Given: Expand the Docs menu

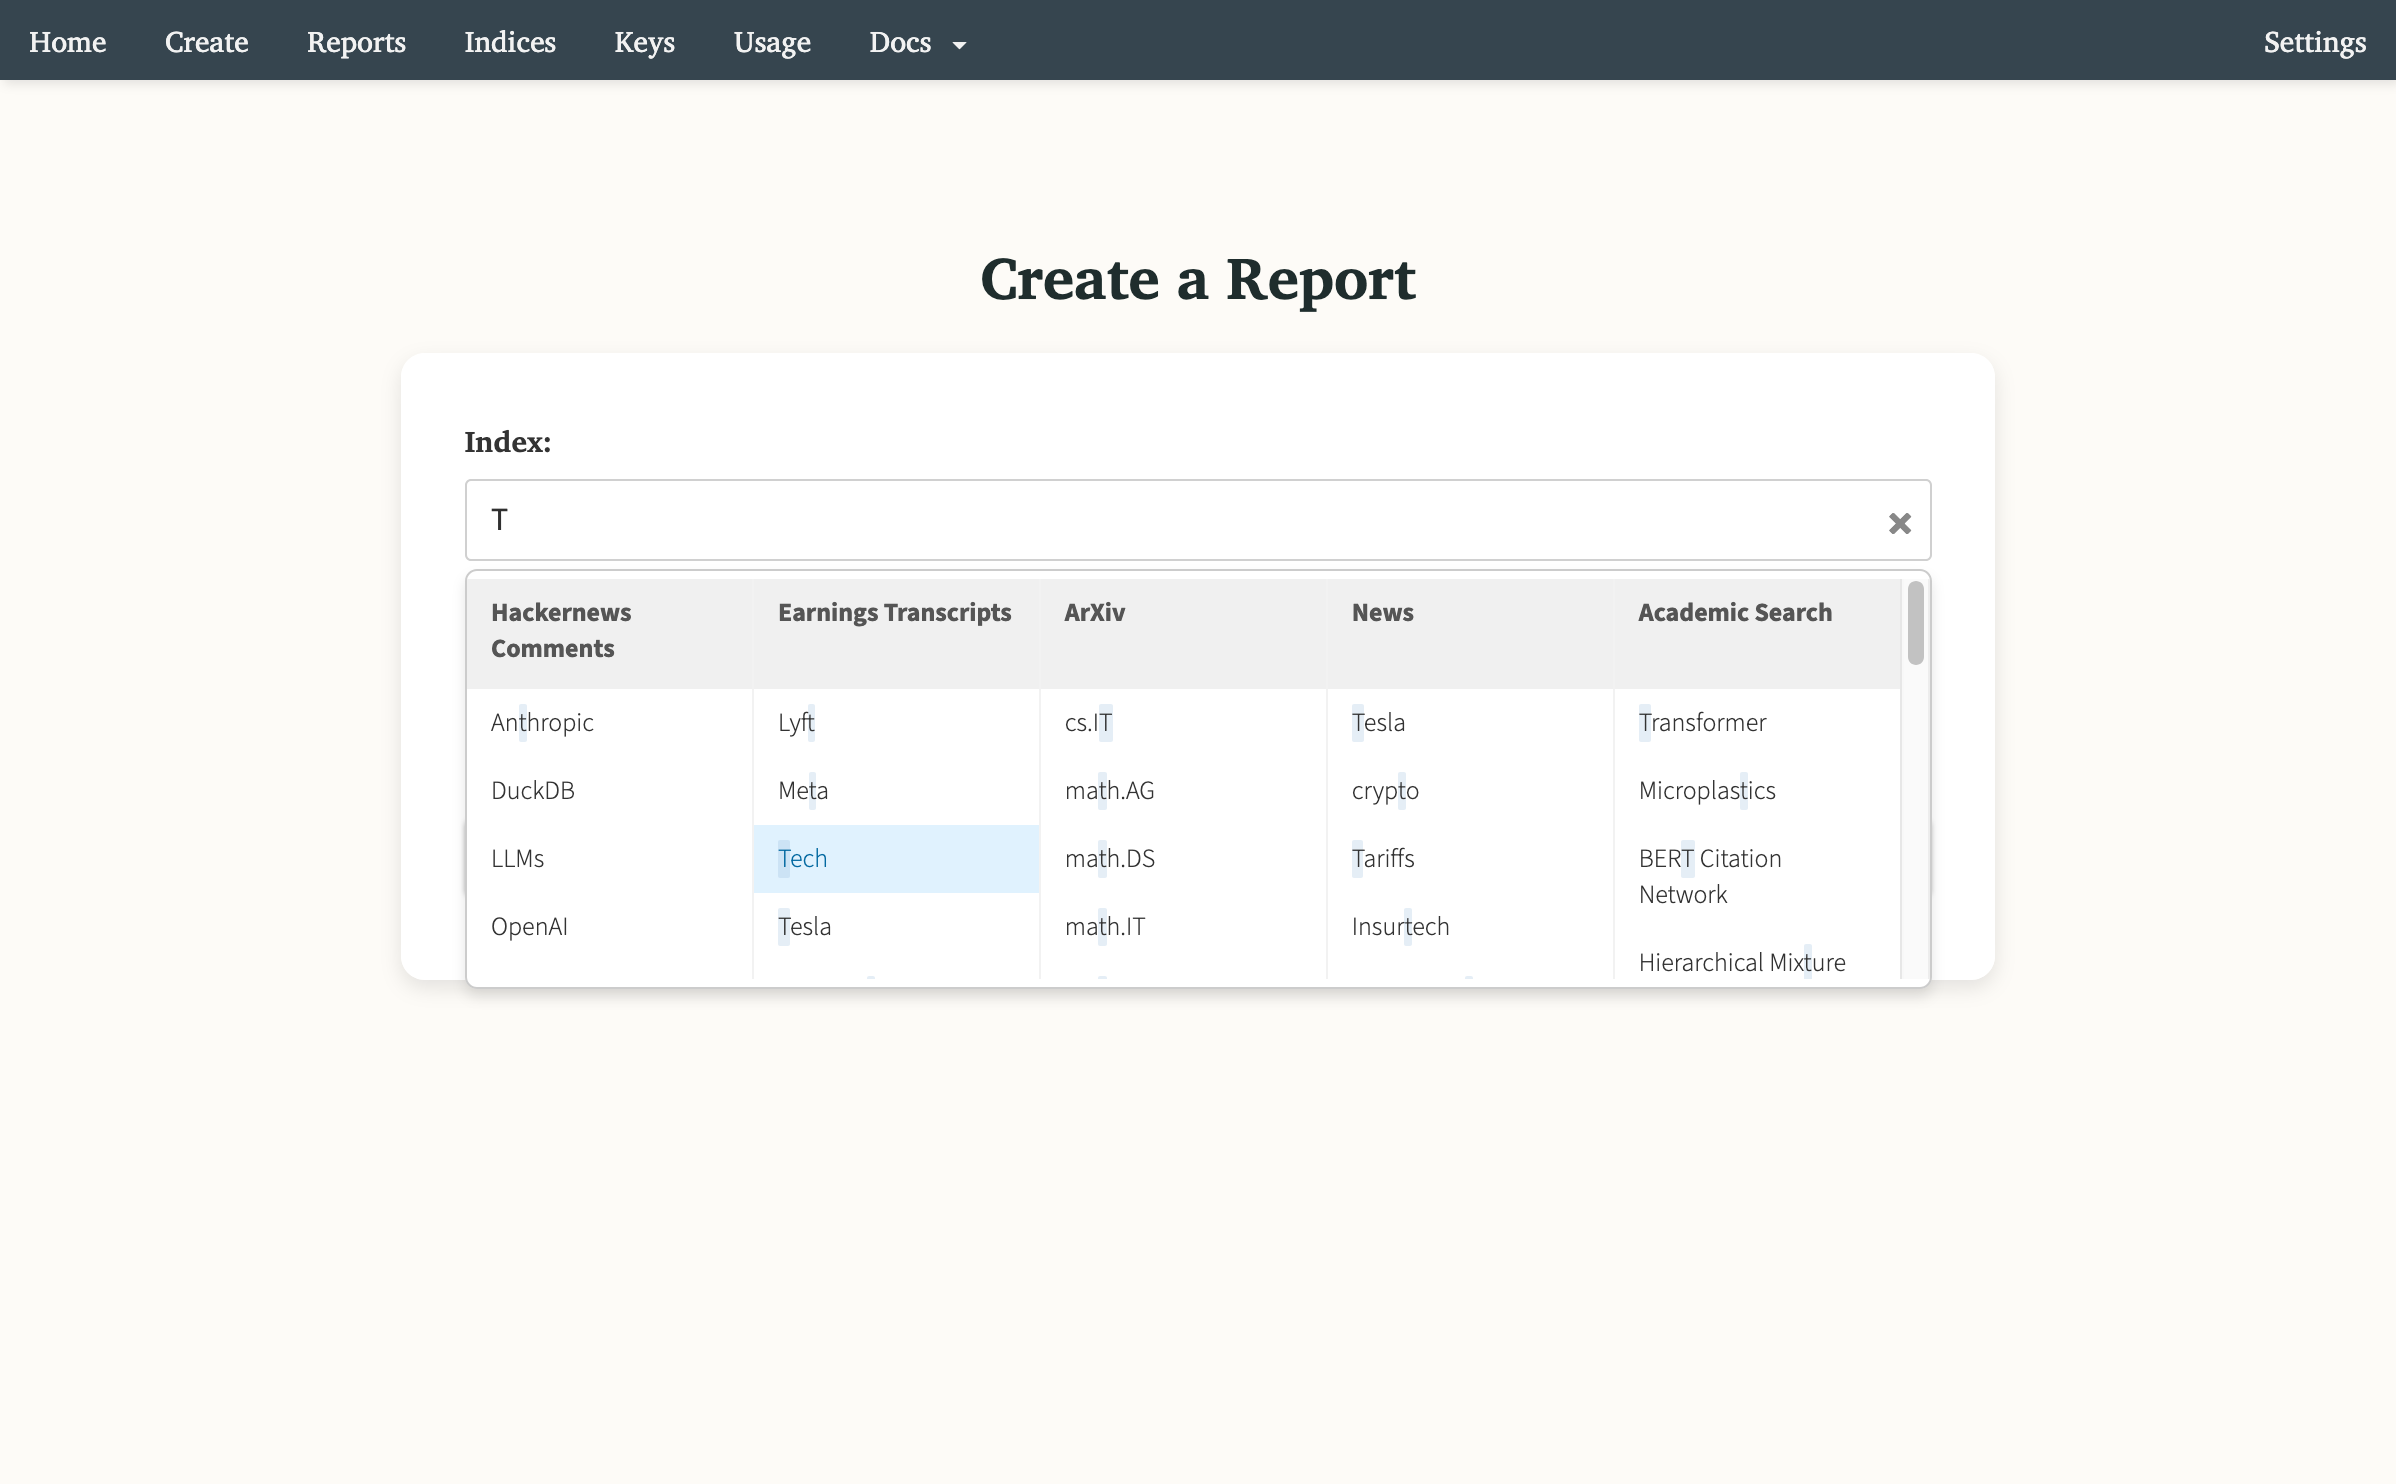Looking at the screenshot, I should click(899, 43).
